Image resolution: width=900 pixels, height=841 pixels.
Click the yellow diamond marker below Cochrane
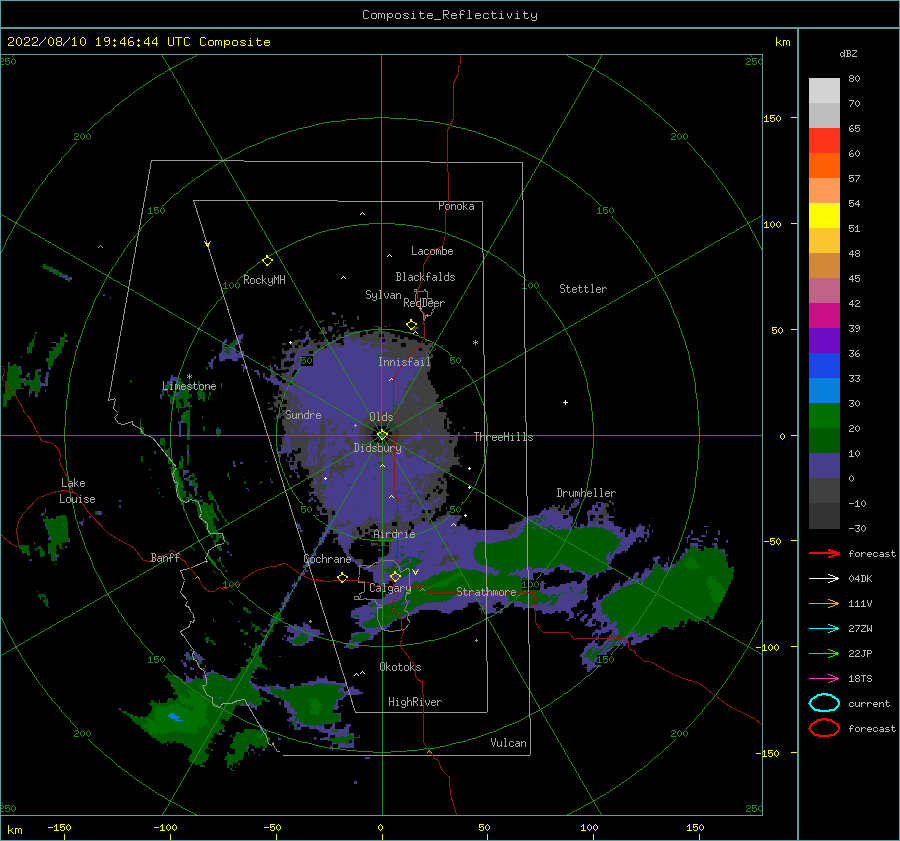(x=342, y=578)
